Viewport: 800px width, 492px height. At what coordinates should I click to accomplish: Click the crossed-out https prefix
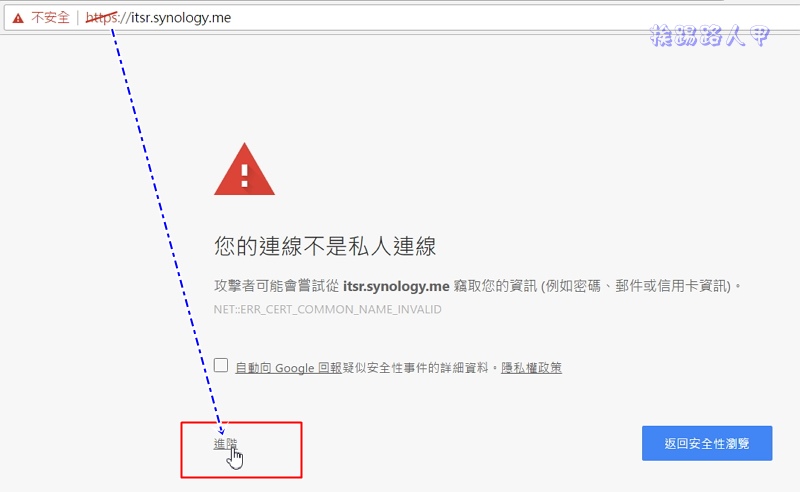101,18
